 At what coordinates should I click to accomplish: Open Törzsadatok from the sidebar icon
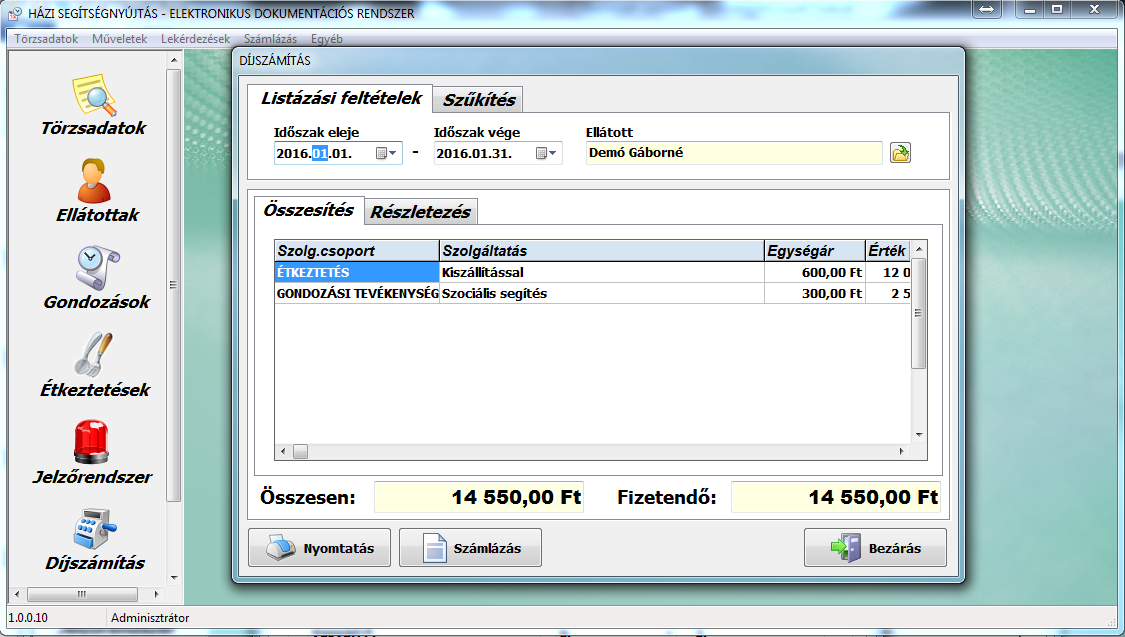point(94,96)
